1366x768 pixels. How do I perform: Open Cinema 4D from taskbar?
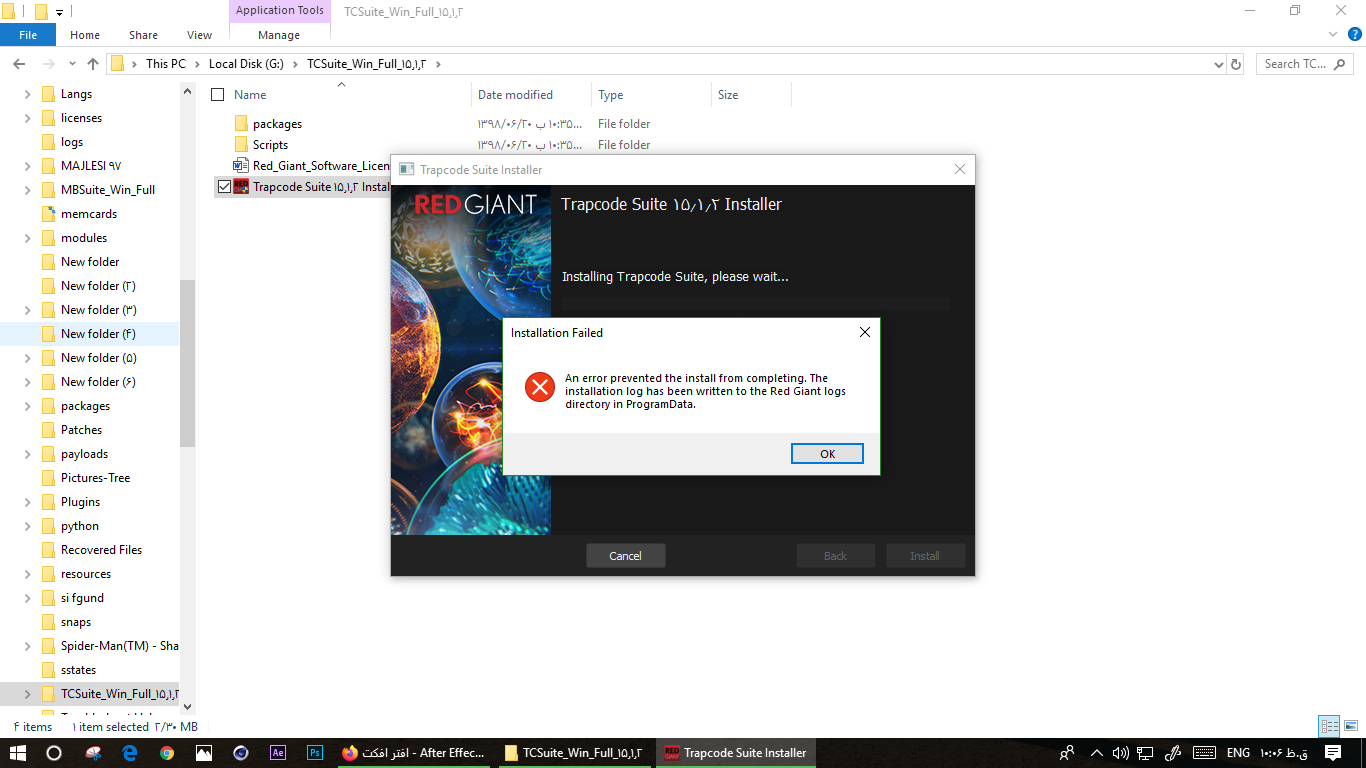click(241, 753)
